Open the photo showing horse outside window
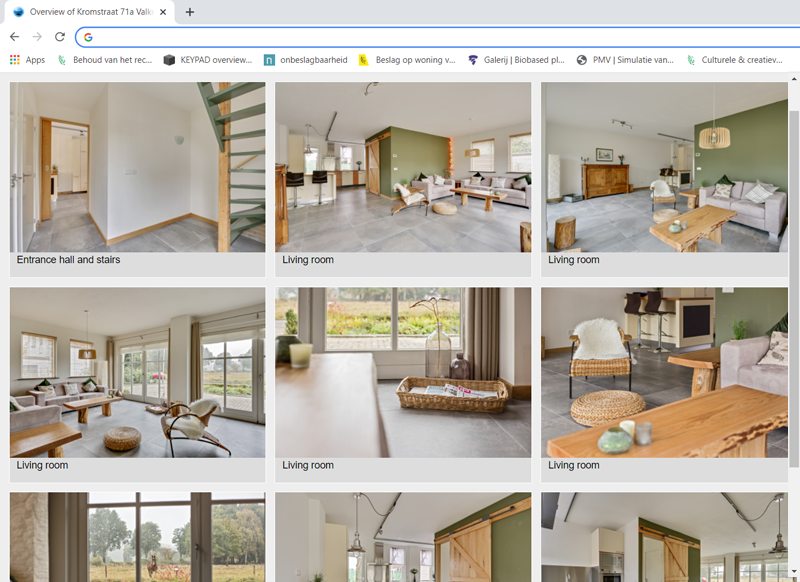This screenshot has height=582, width=800. click(138, 537)
